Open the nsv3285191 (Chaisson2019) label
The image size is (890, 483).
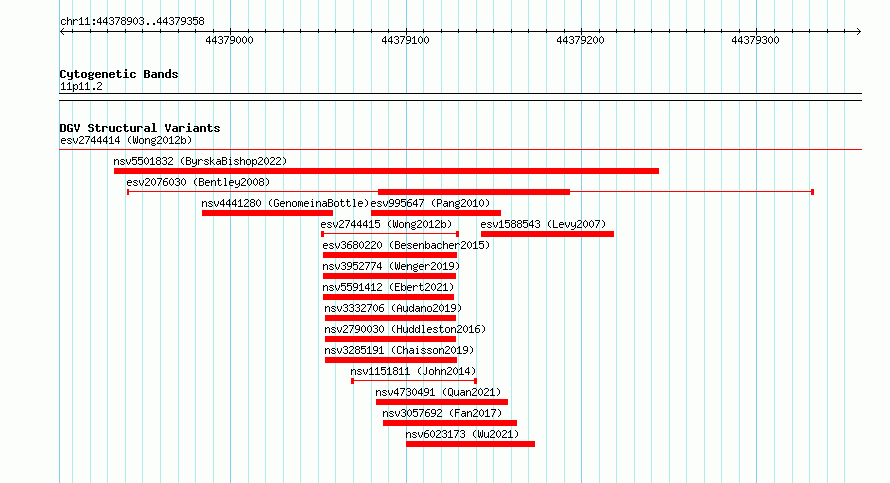[x=399, y=350]
